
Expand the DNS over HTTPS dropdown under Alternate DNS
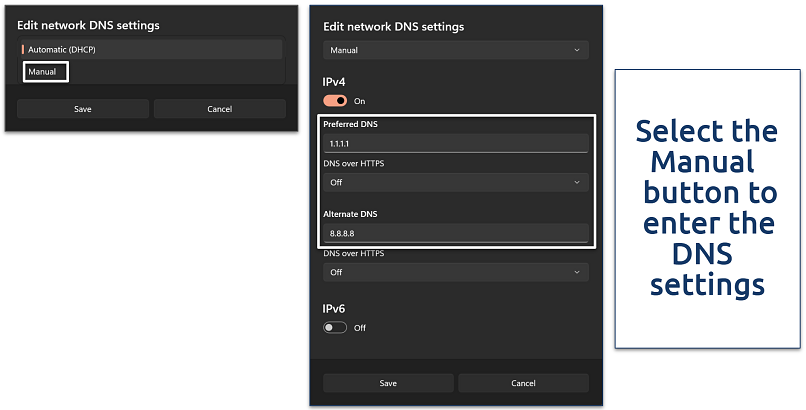click(455, 272)
